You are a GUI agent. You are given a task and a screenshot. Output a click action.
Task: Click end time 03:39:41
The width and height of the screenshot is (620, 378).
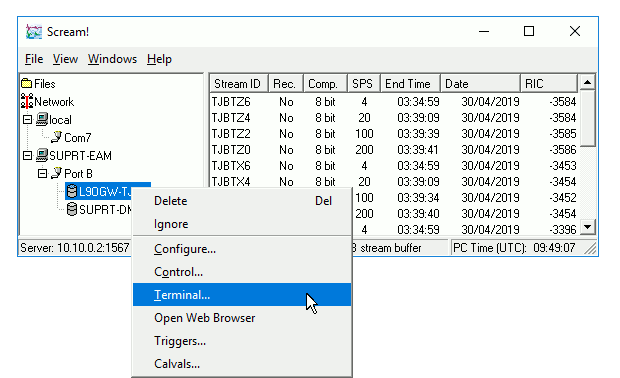pyautogui.click(x=418, y=149)
